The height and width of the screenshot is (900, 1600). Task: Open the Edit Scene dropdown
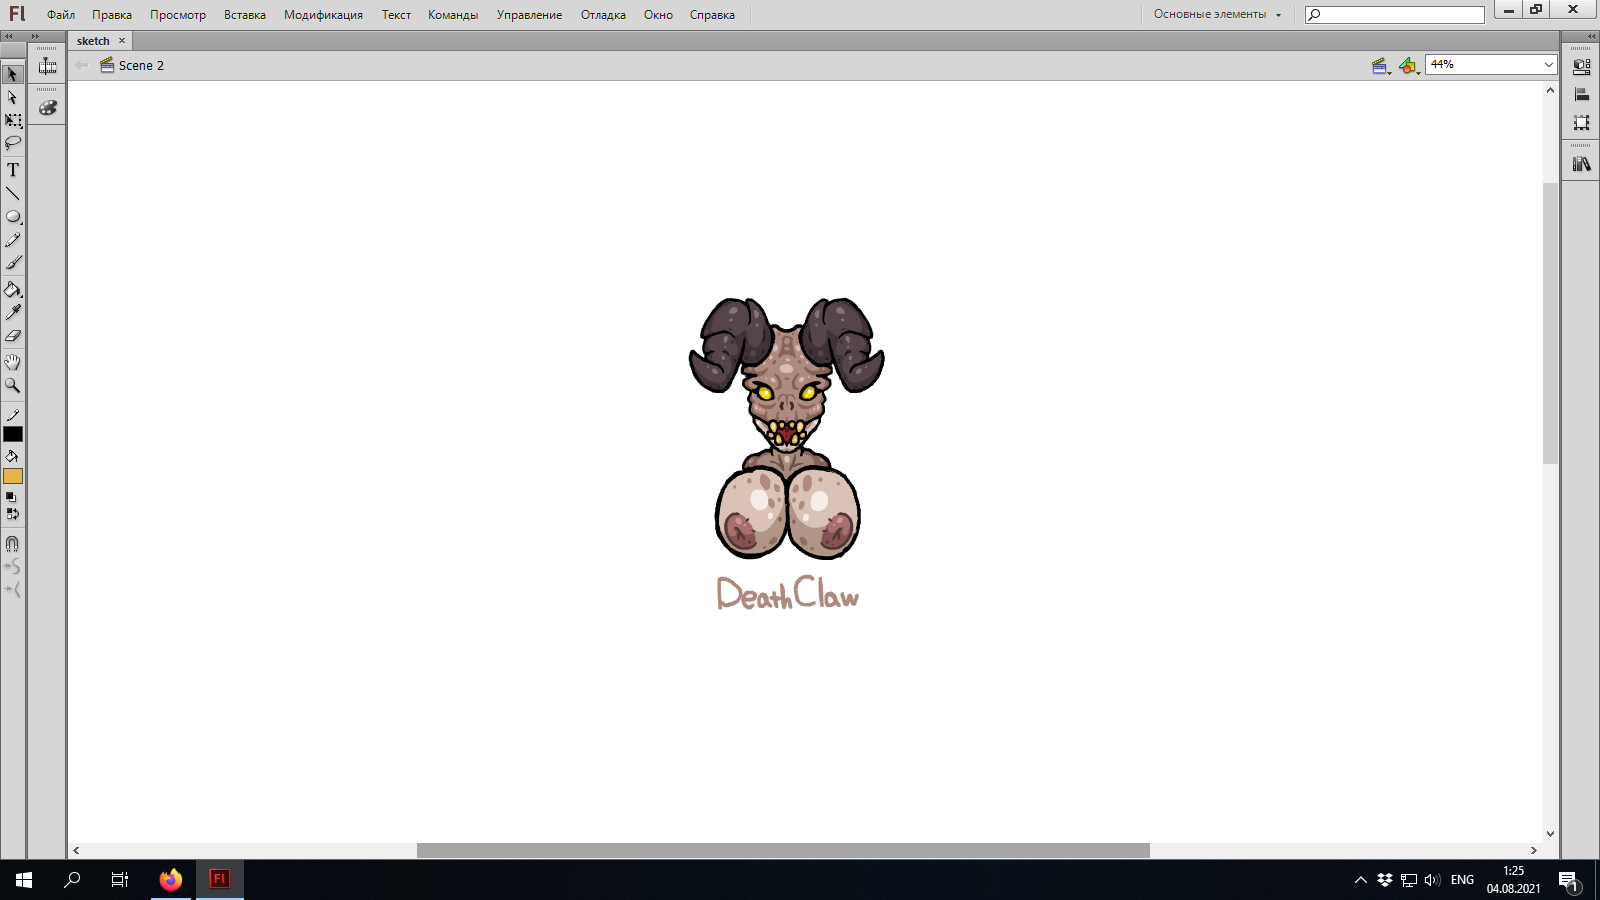1381,66
